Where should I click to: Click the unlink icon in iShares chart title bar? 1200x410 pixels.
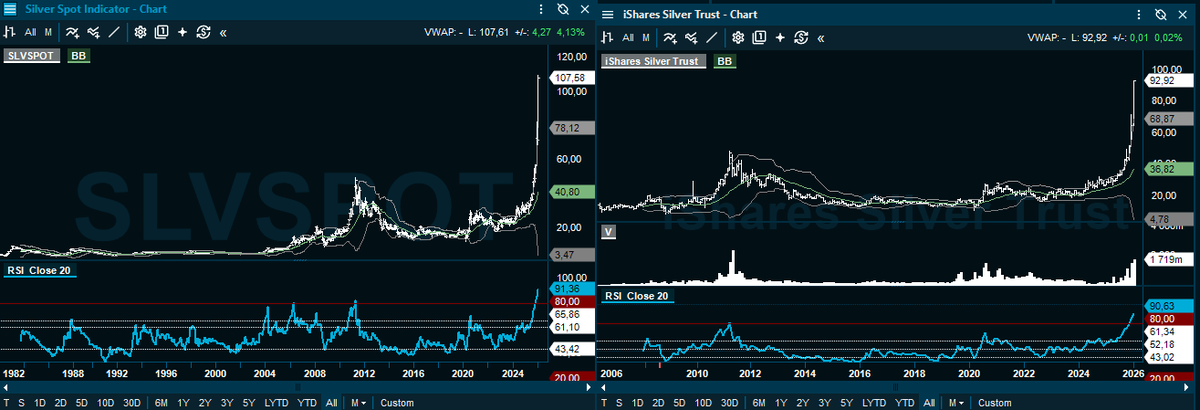1161,14
